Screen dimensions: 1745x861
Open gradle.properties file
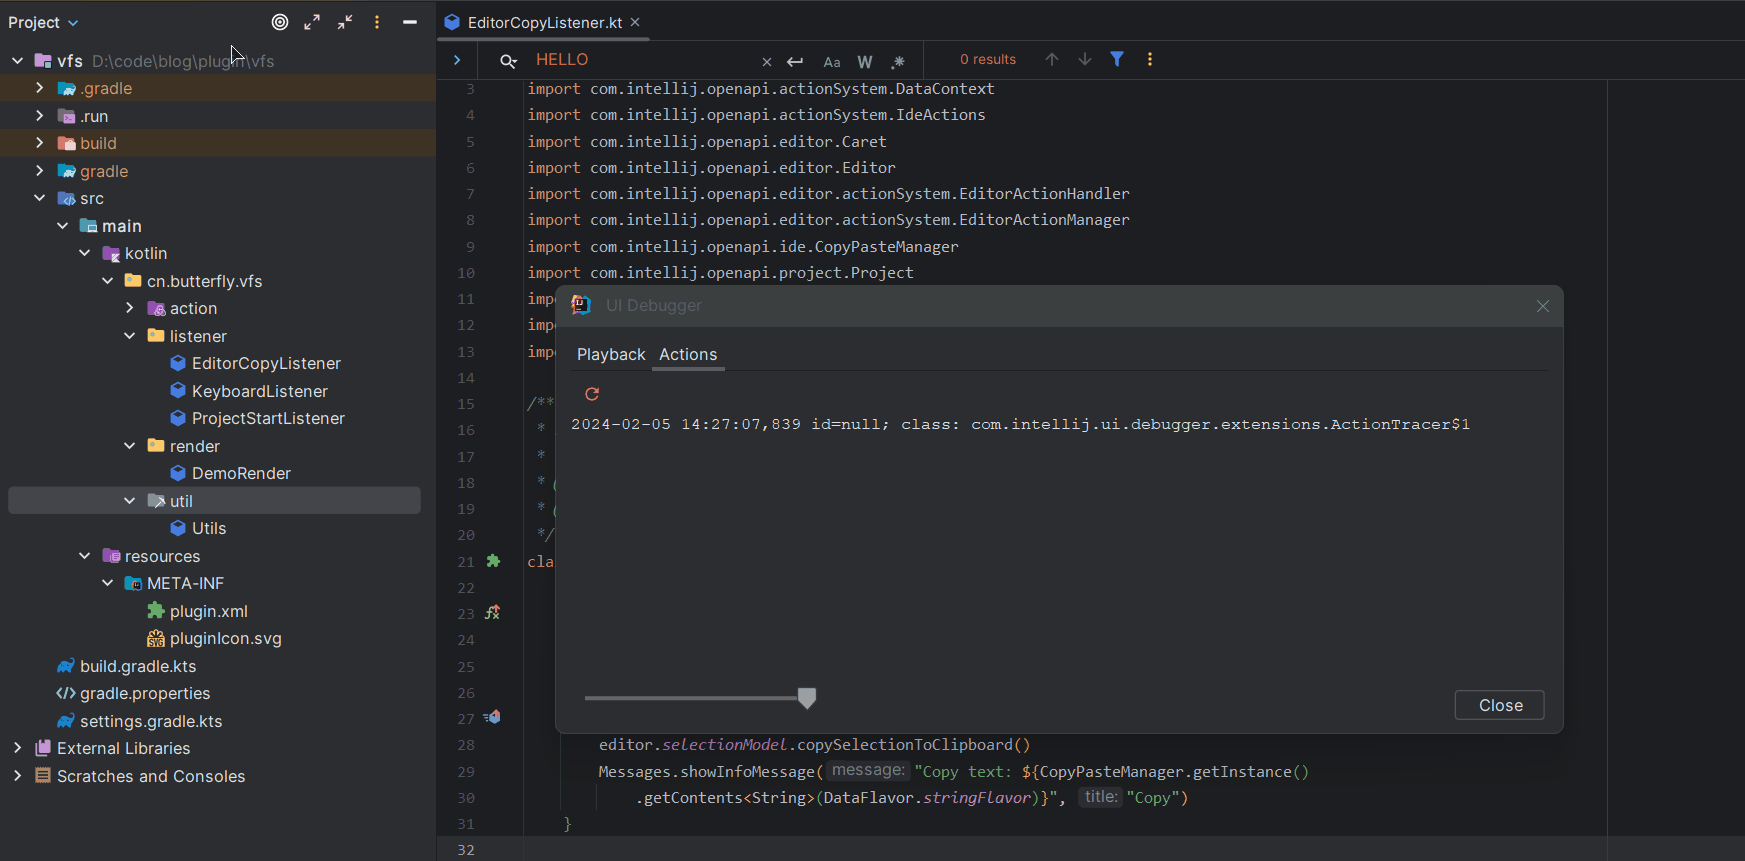[x=145, y=693]
